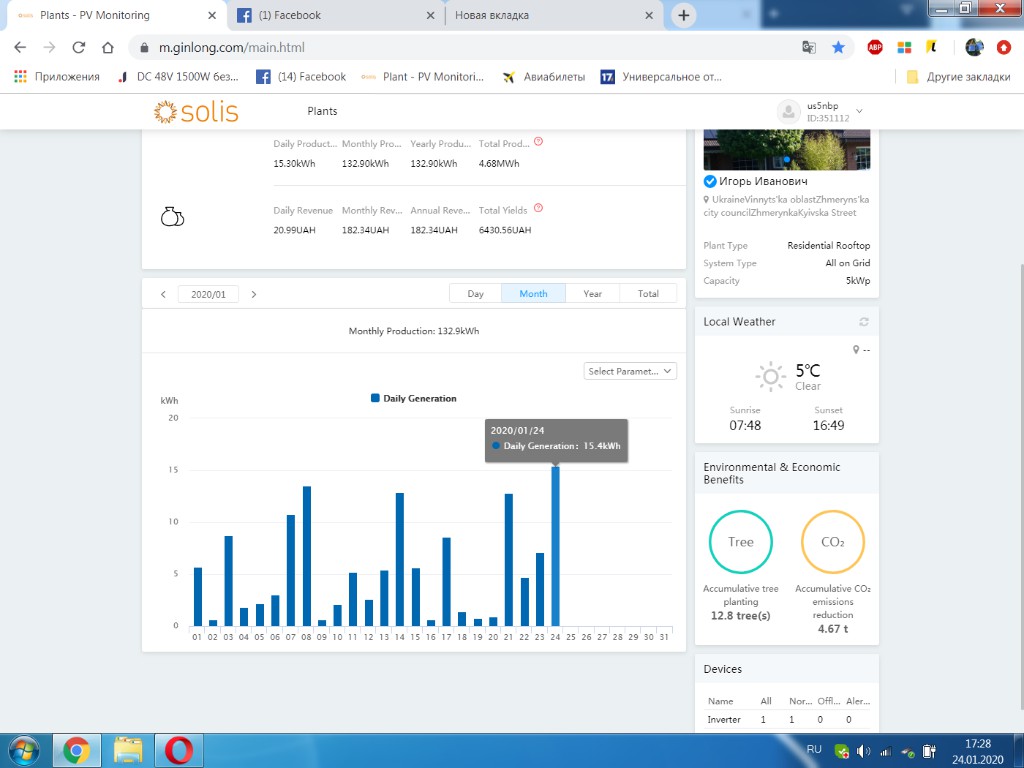Click the Total Yields help icon

tap(538, 208)
